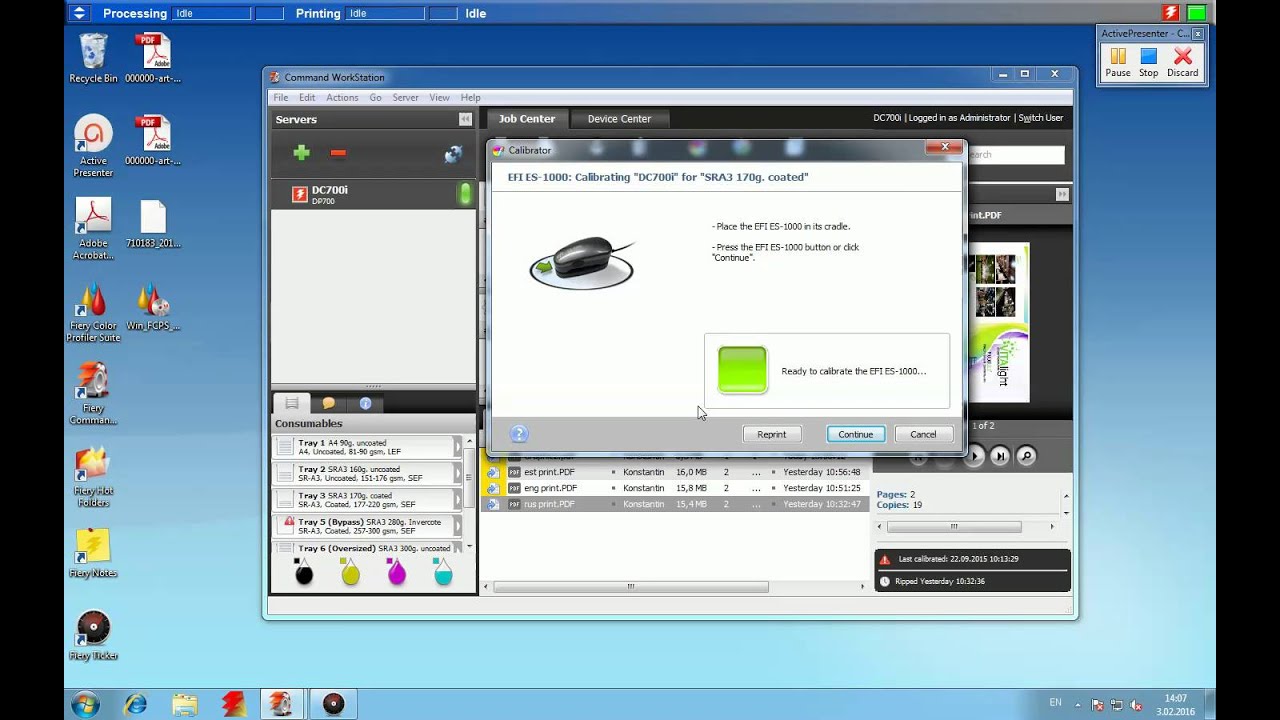1280x720 pixels.
Task: Expand Tray 1 A4 90g. uncoated arrow
Action: pyautogui.click(x=458, y=447)
